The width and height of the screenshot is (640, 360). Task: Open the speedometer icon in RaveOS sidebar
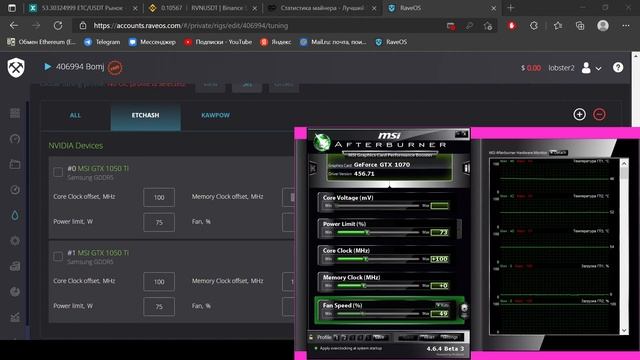pyautogui.click(x=15, y=139)
